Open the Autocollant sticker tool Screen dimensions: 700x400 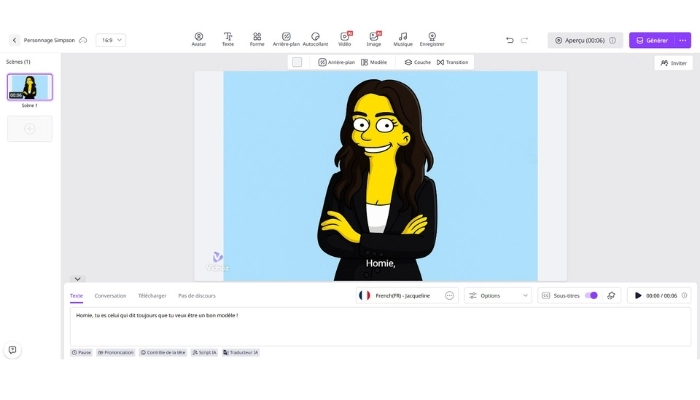[x=315, y=39]
